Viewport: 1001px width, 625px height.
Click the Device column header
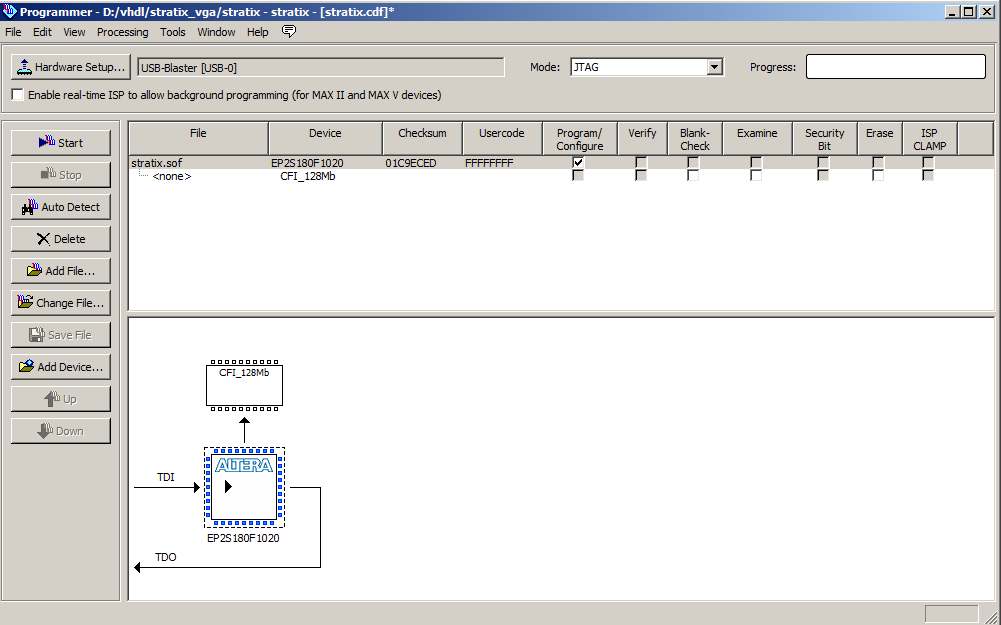tap(326, 139)
